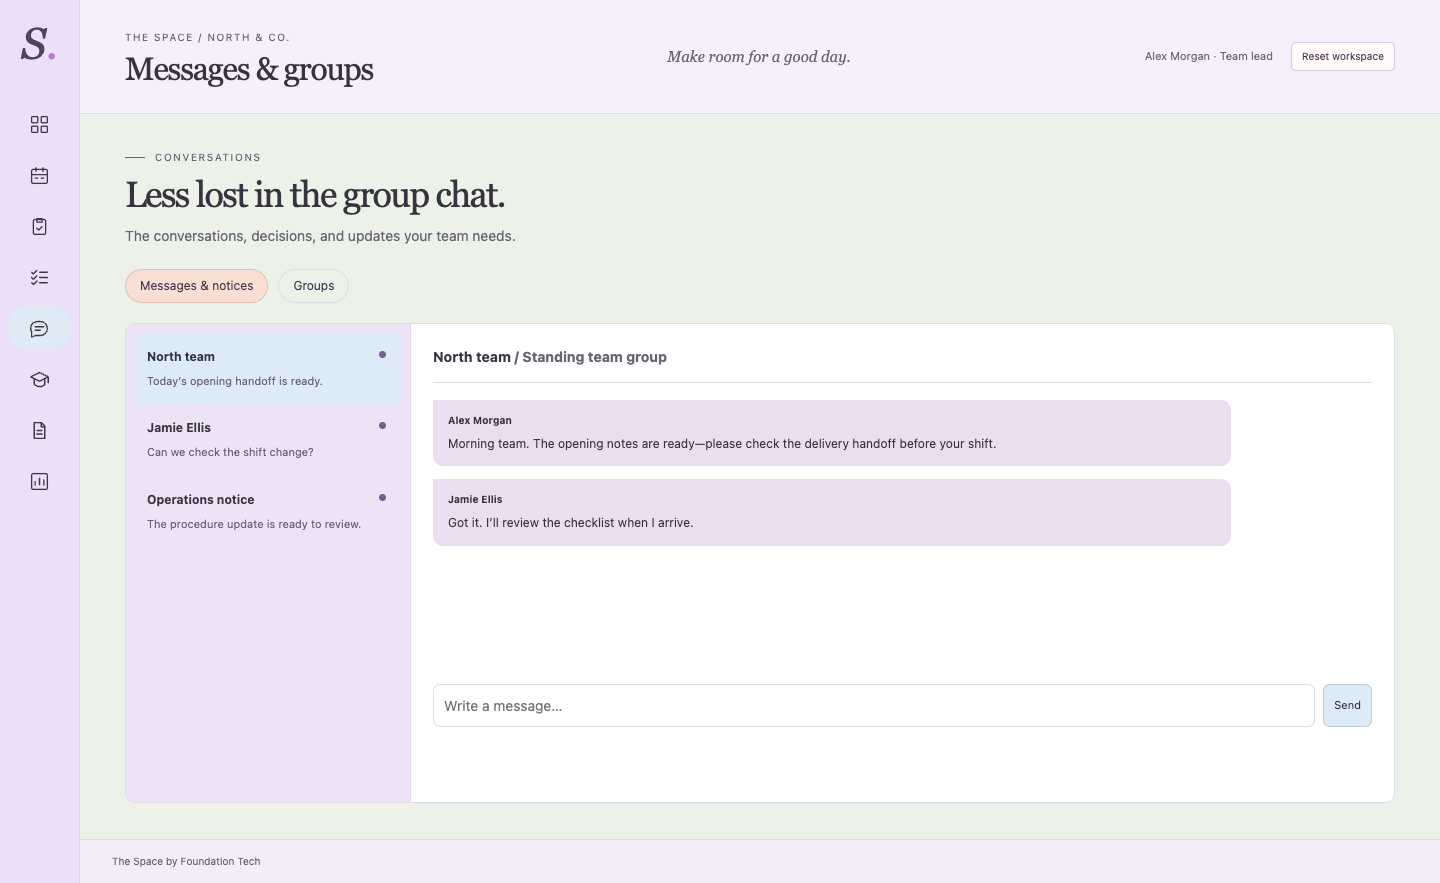Open the Jamie Ellis conversation
The image size is (1440, 883).
point(268,439)
